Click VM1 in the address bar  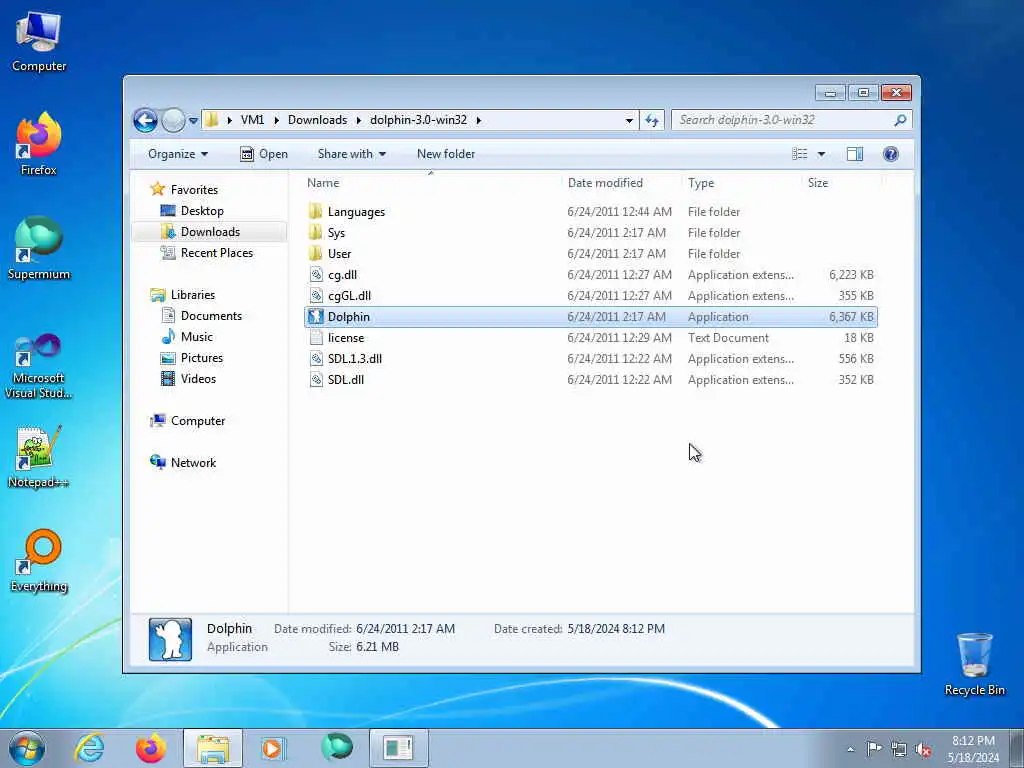252,120
